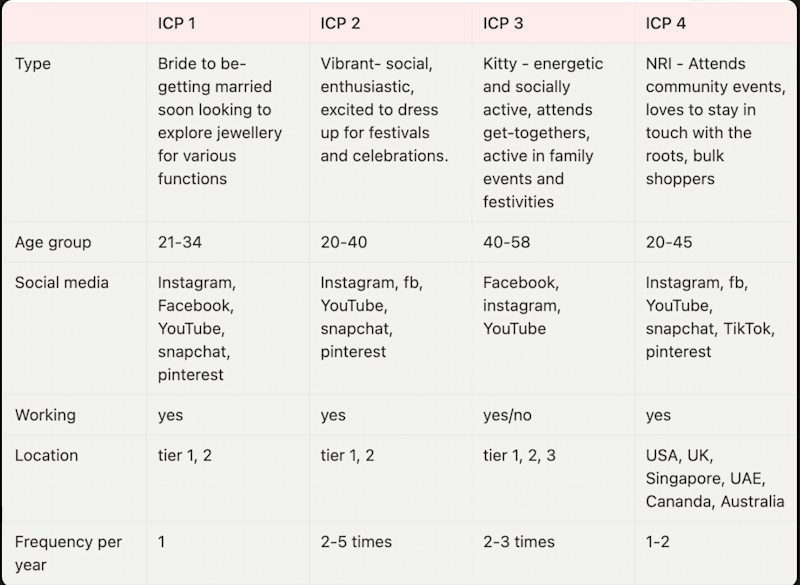Click the Working row label
This screenshot has width=800, height=585.
coord(45,415)
